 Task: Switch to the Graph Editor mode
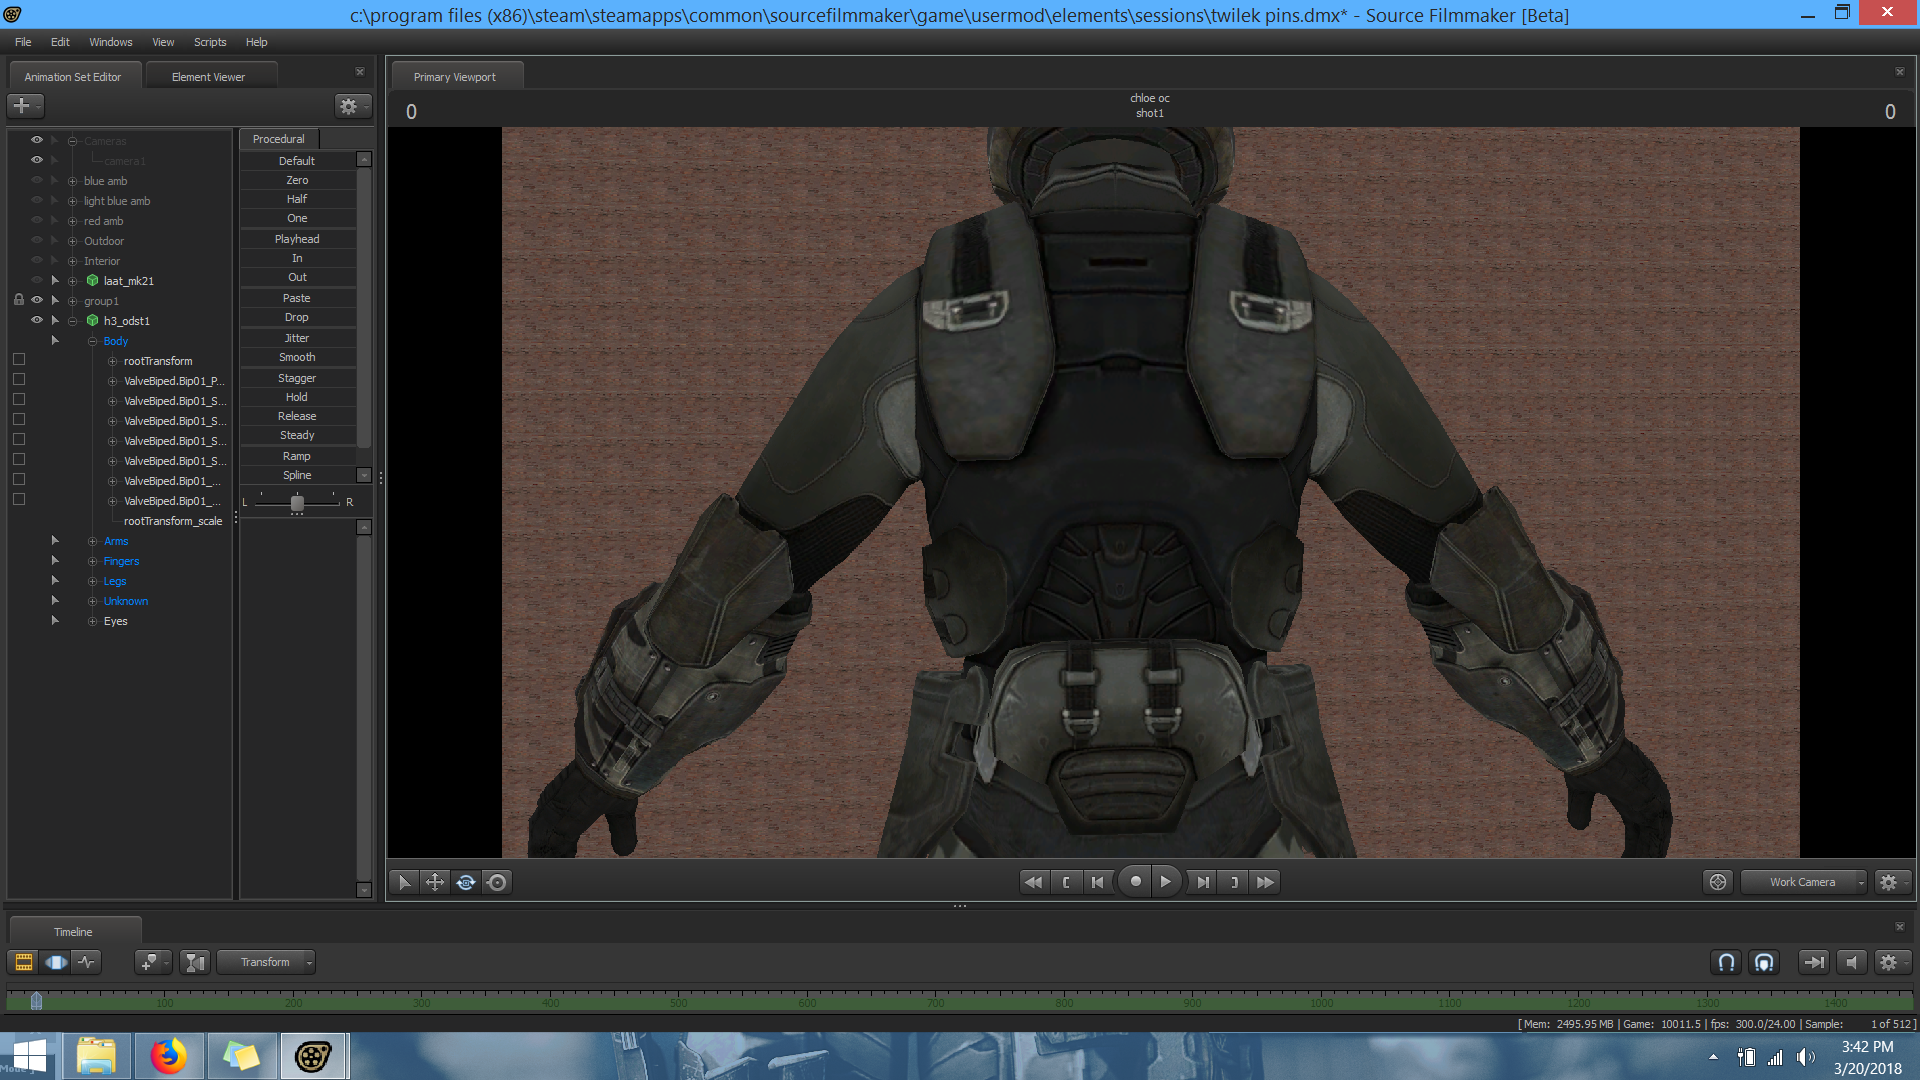coord(87,962)
